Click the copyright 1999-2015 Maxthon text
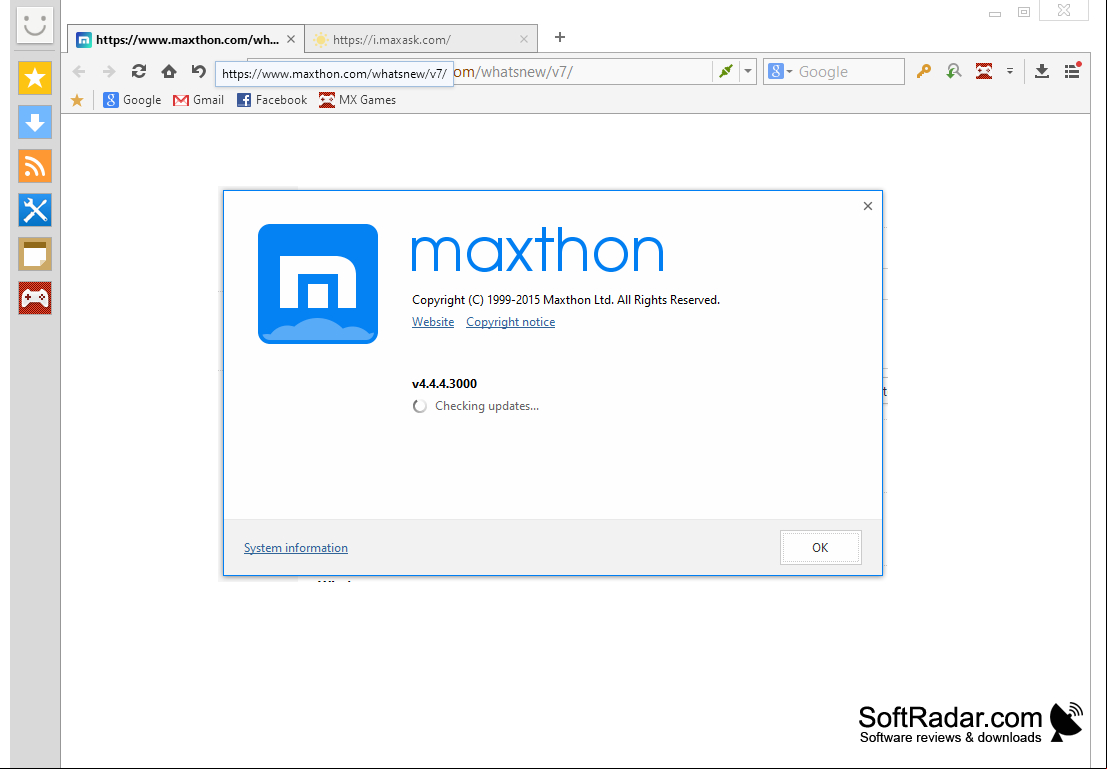Screen dimensions: 1107x769 pos(566,300)
